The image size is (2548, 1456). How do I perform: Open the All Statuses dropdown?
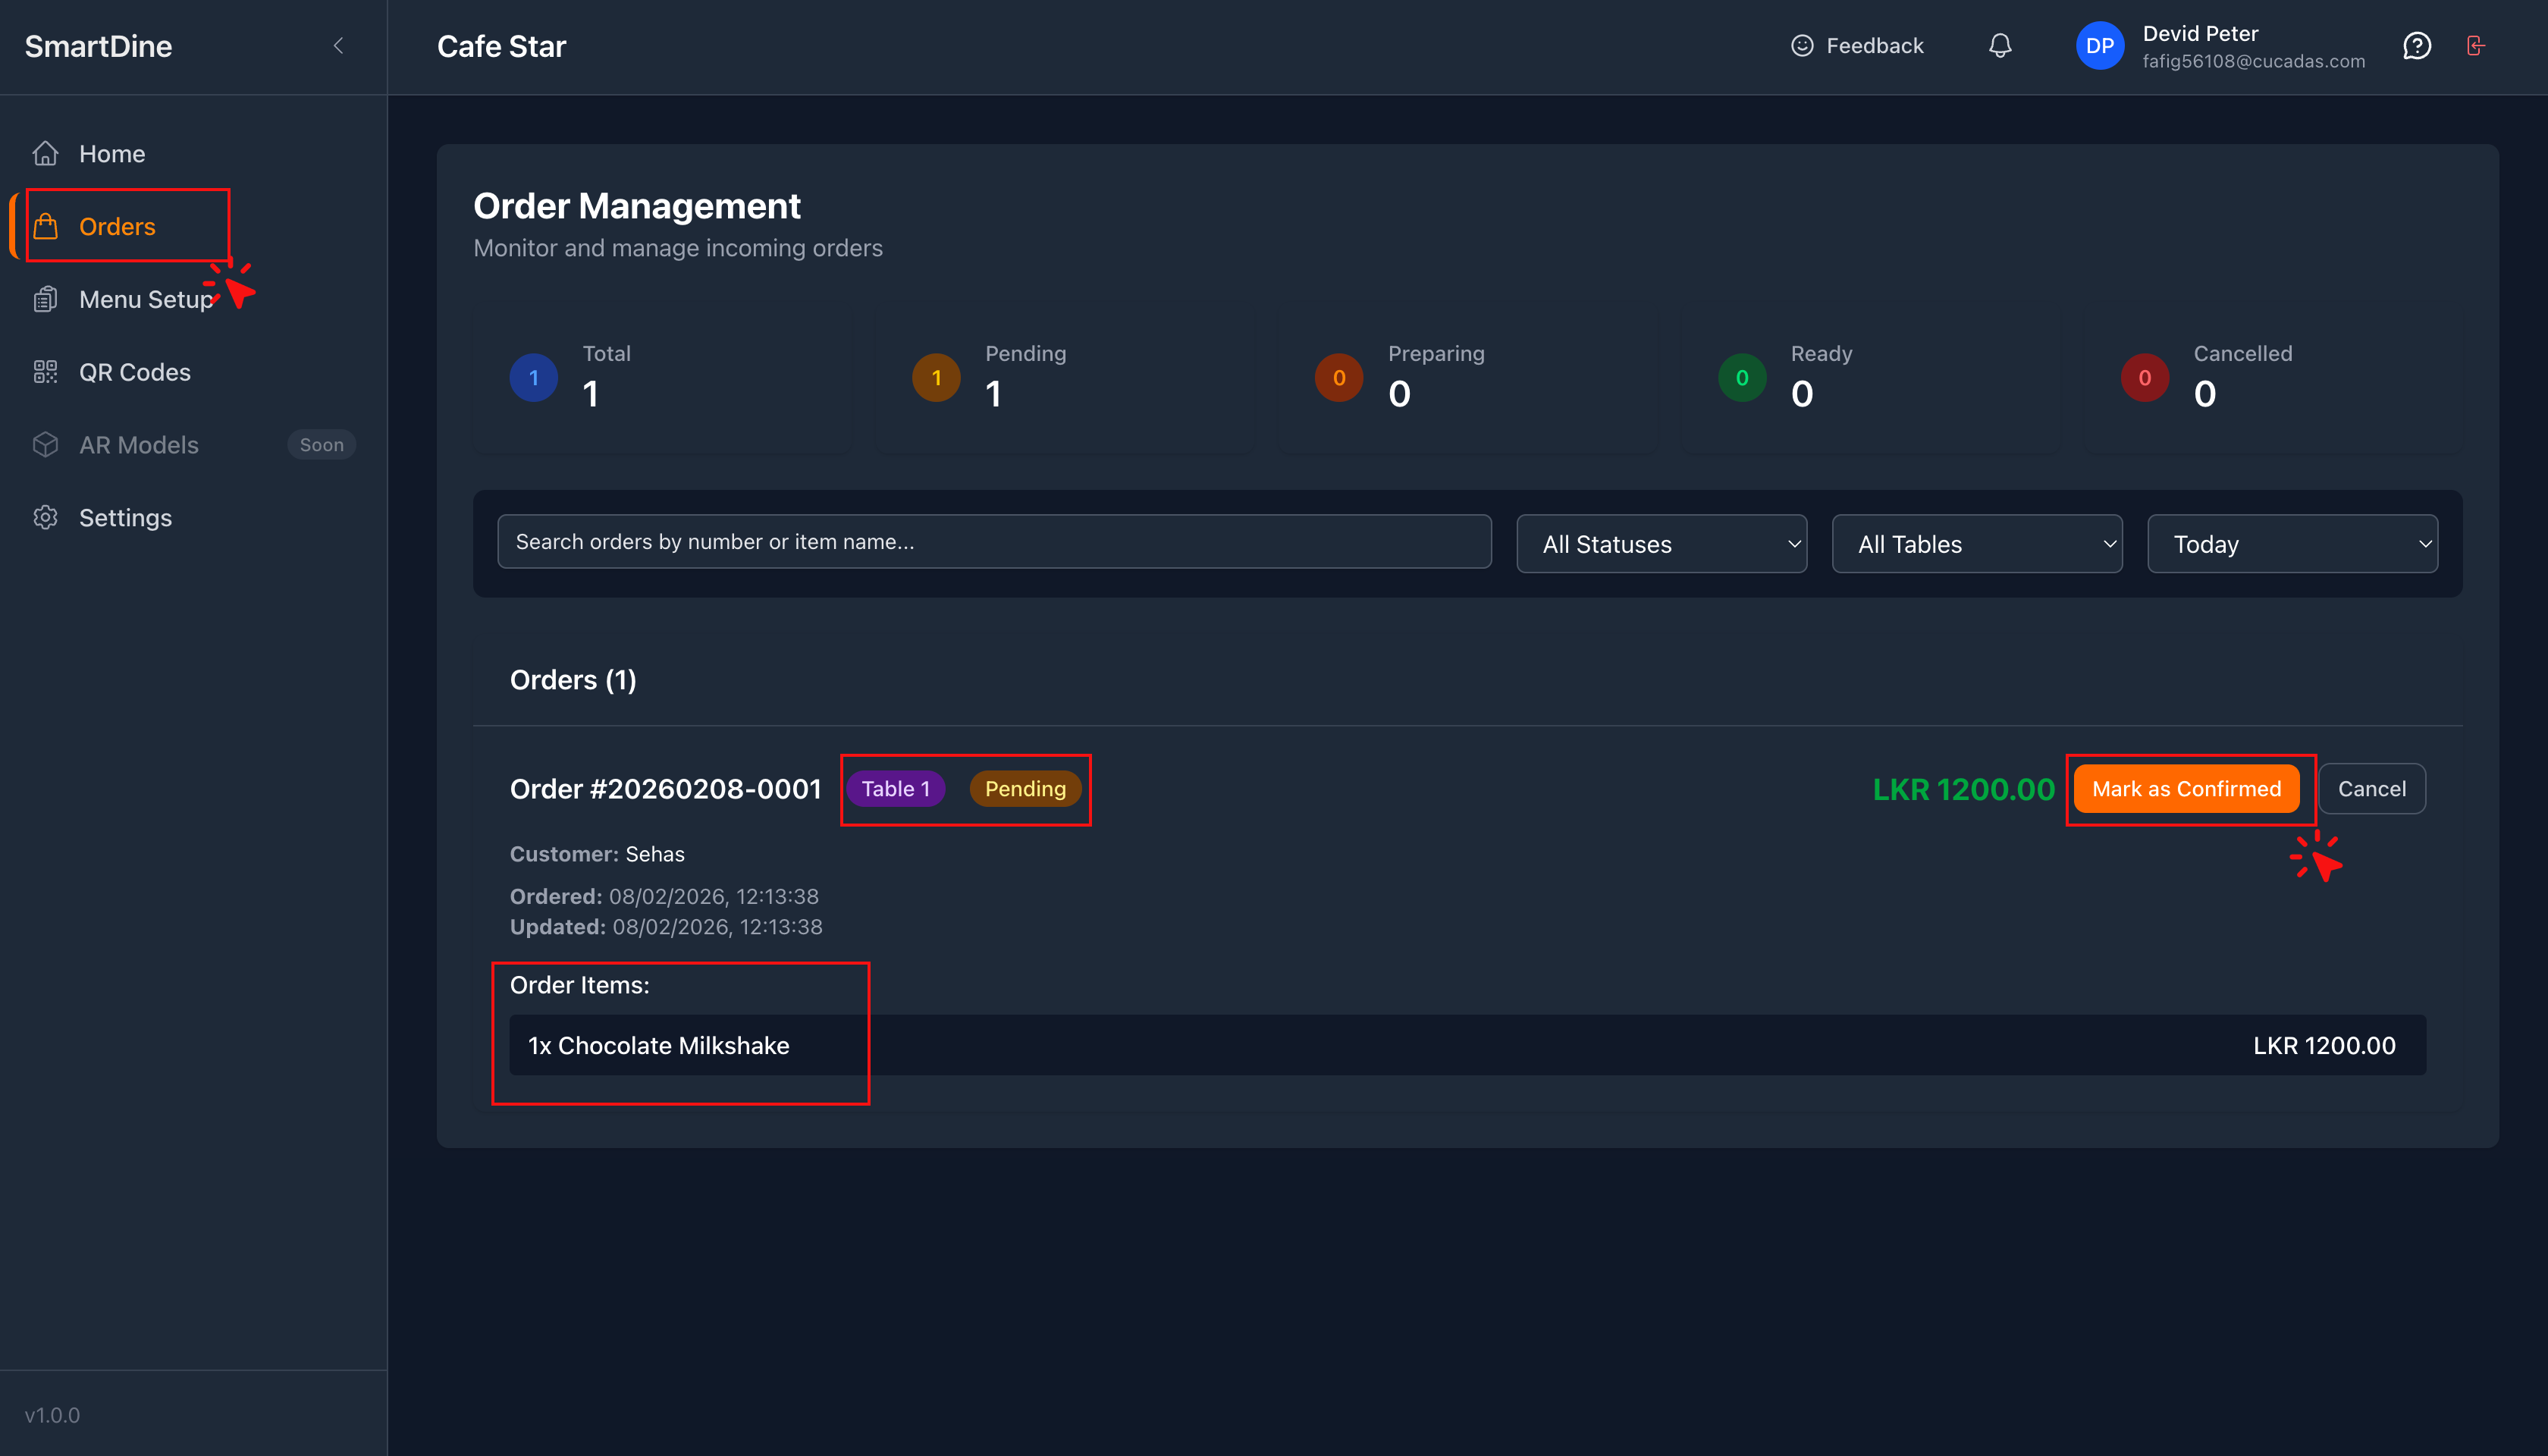[x=1661, y=544]
